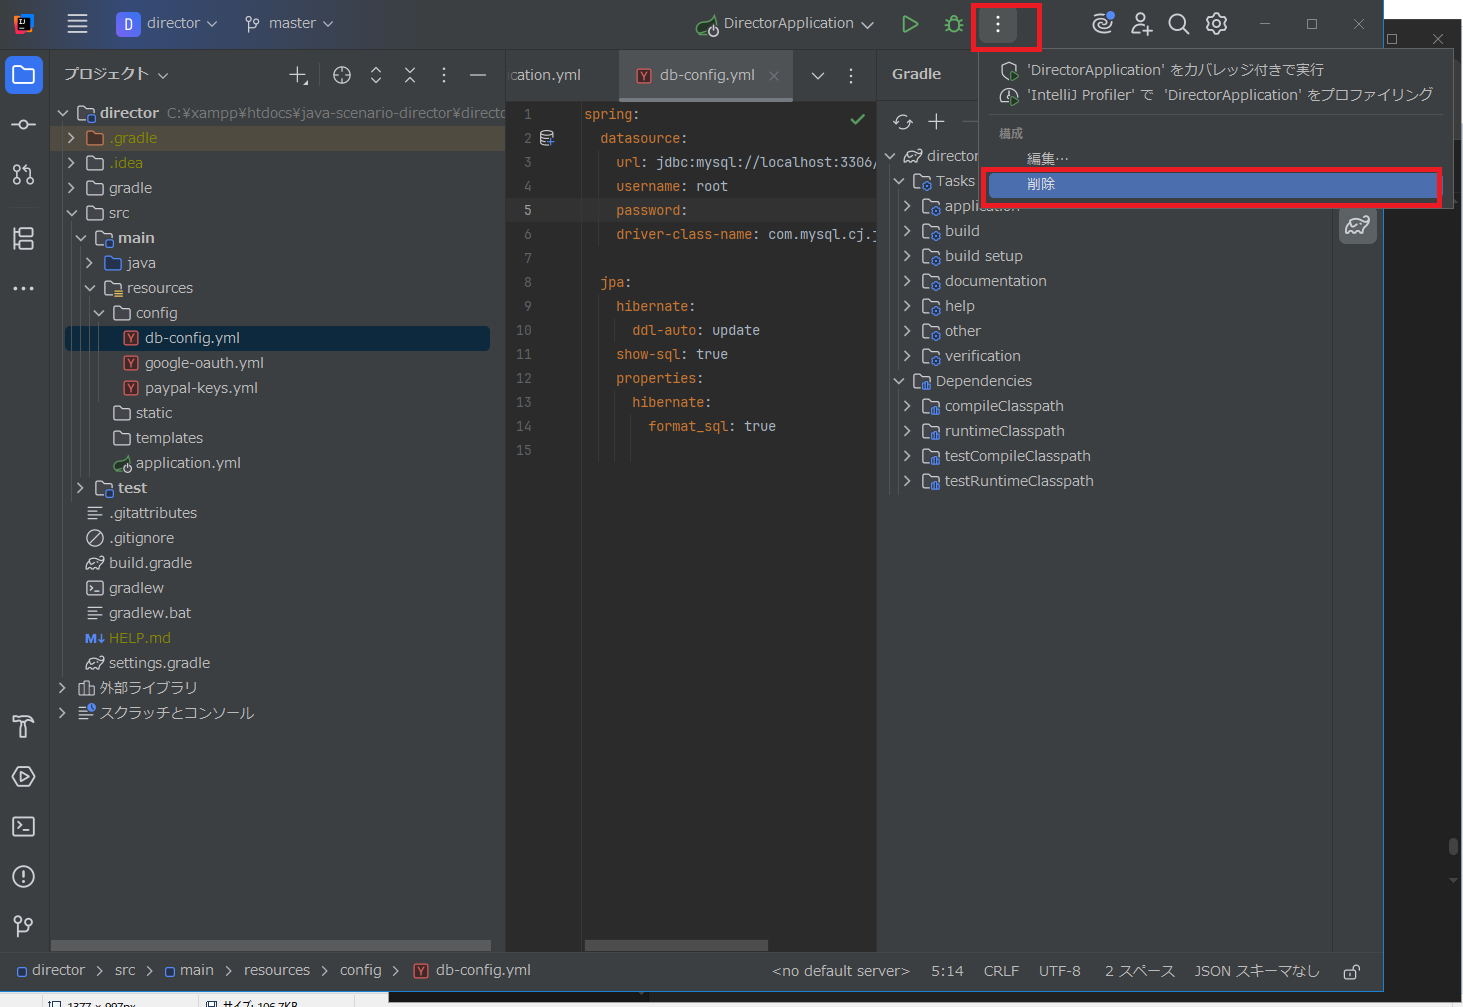Toggle the read-only lock in status bar

1351,970
